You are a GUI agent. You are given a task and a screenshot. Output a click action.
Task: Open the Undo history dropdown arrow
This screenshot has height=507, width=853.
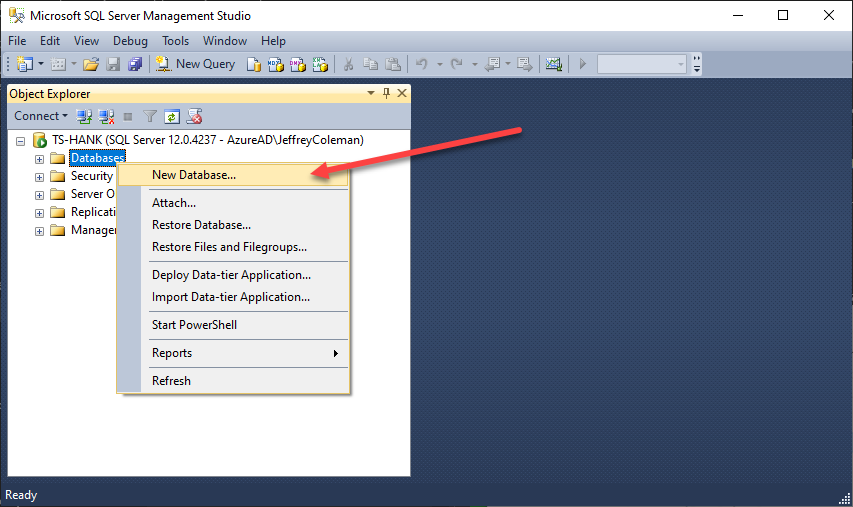pyautogui.click(x=440, y=64)
